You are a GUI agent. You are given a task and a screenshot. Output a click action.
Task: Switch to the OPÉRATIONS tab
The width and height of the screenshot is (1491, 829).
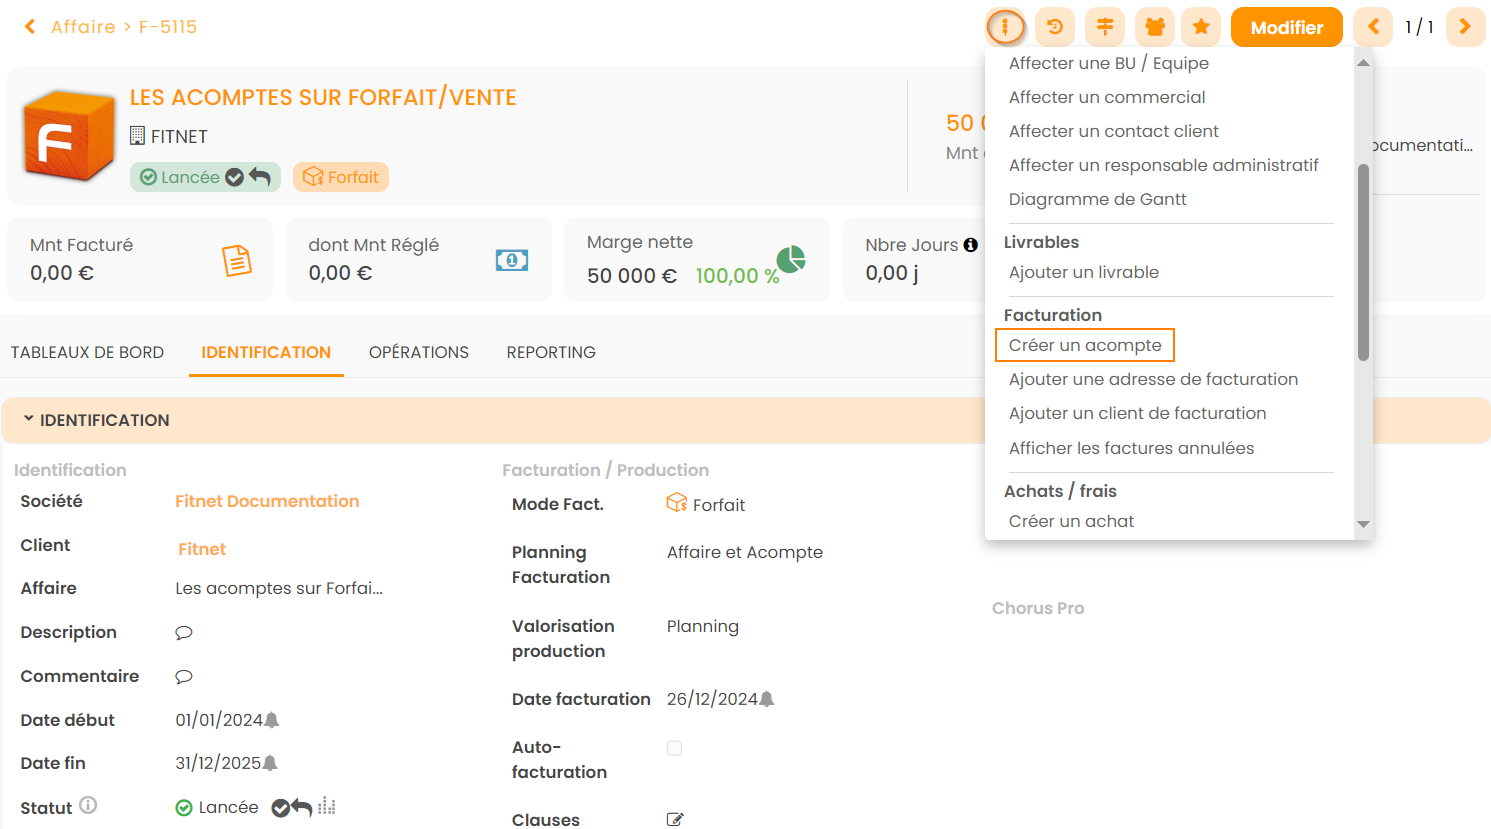(x=418, y=352)
